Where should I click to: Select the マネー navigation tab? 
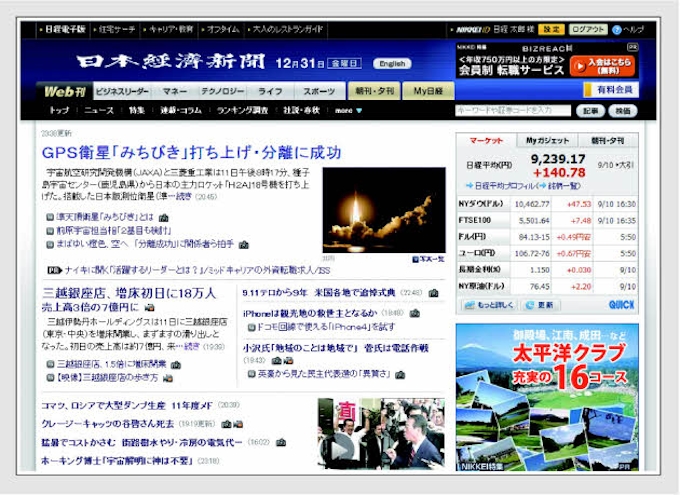click(174, 91)
